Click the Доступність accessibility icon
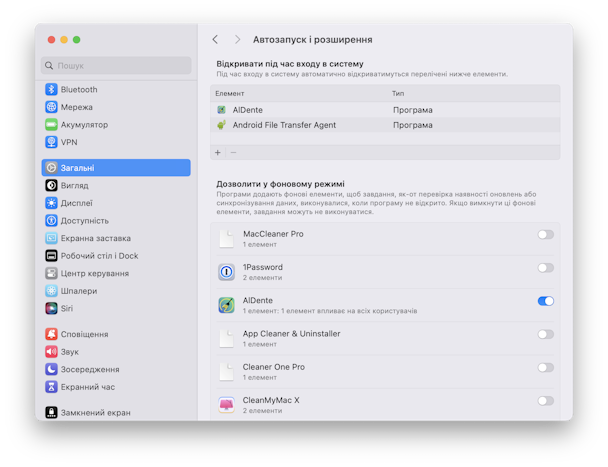 51,220
